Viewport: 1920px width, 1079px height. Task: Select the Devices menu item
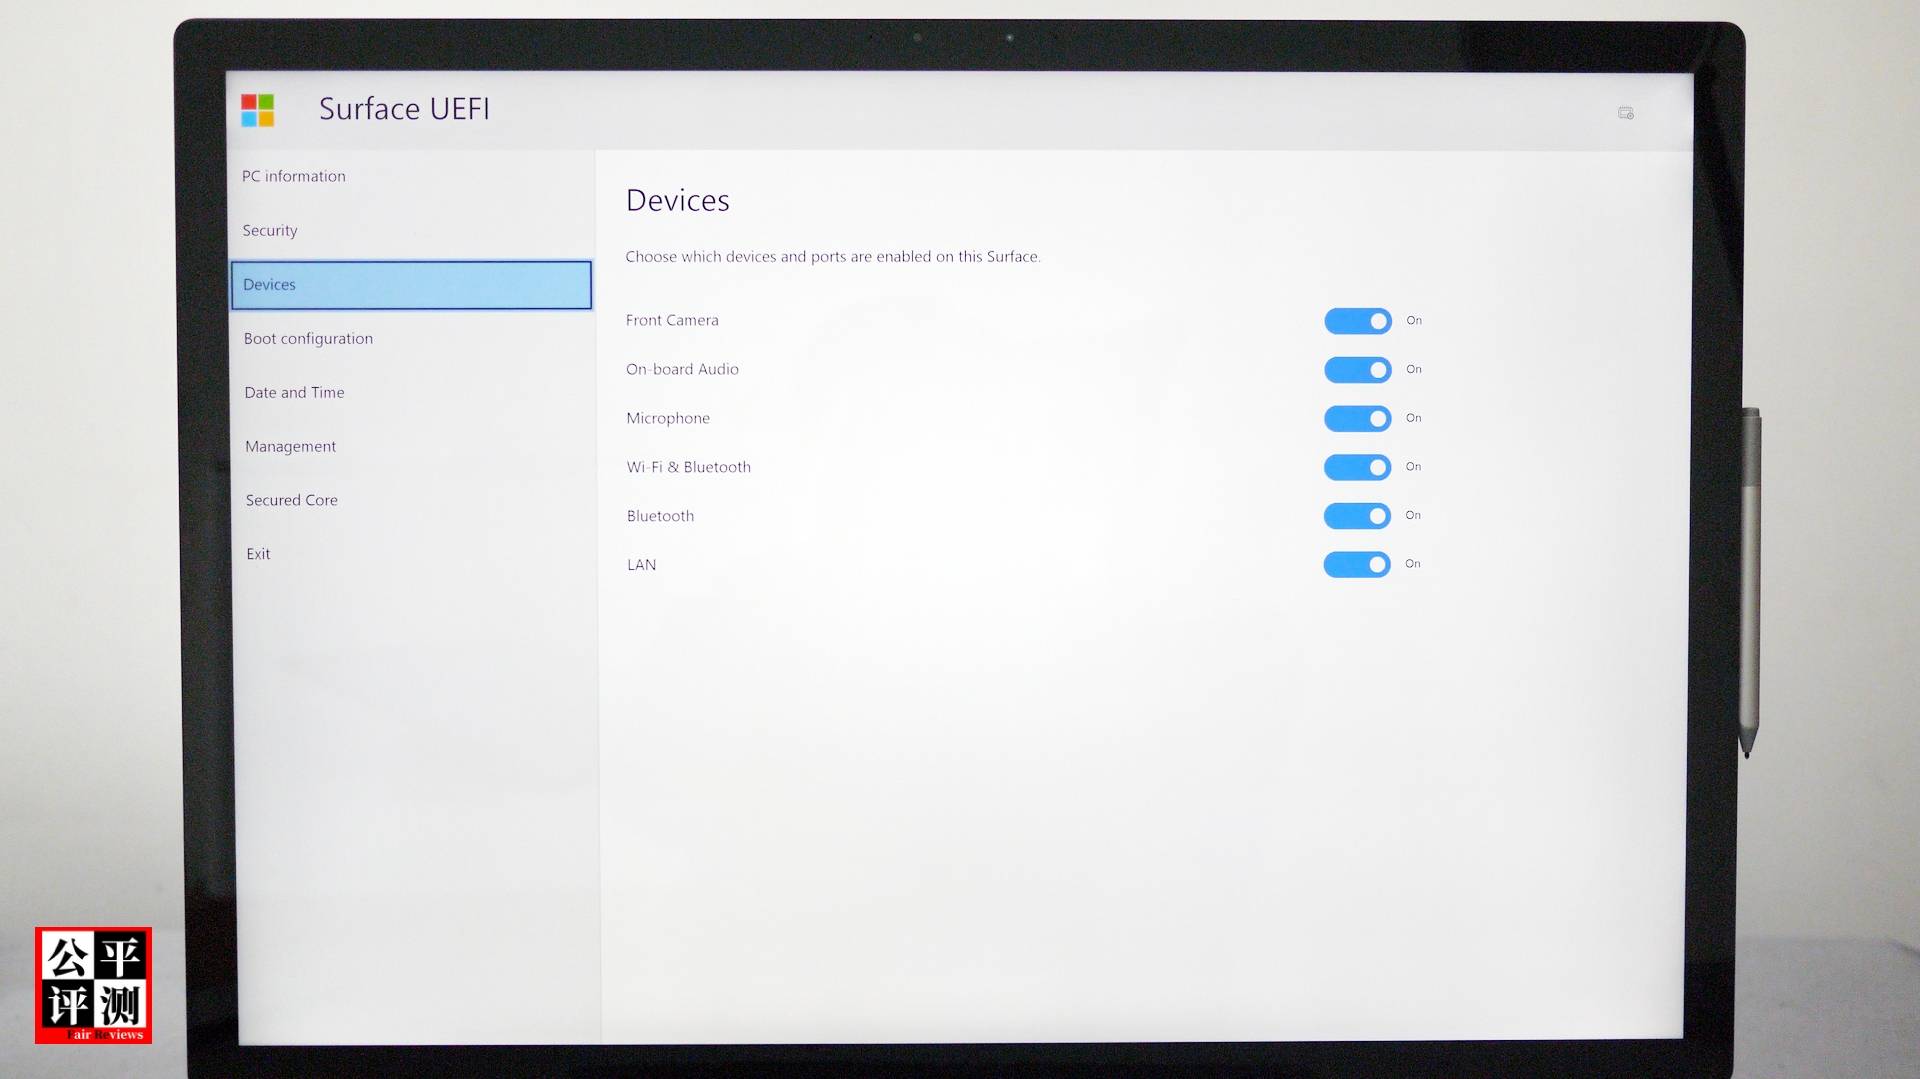point(411,285)
